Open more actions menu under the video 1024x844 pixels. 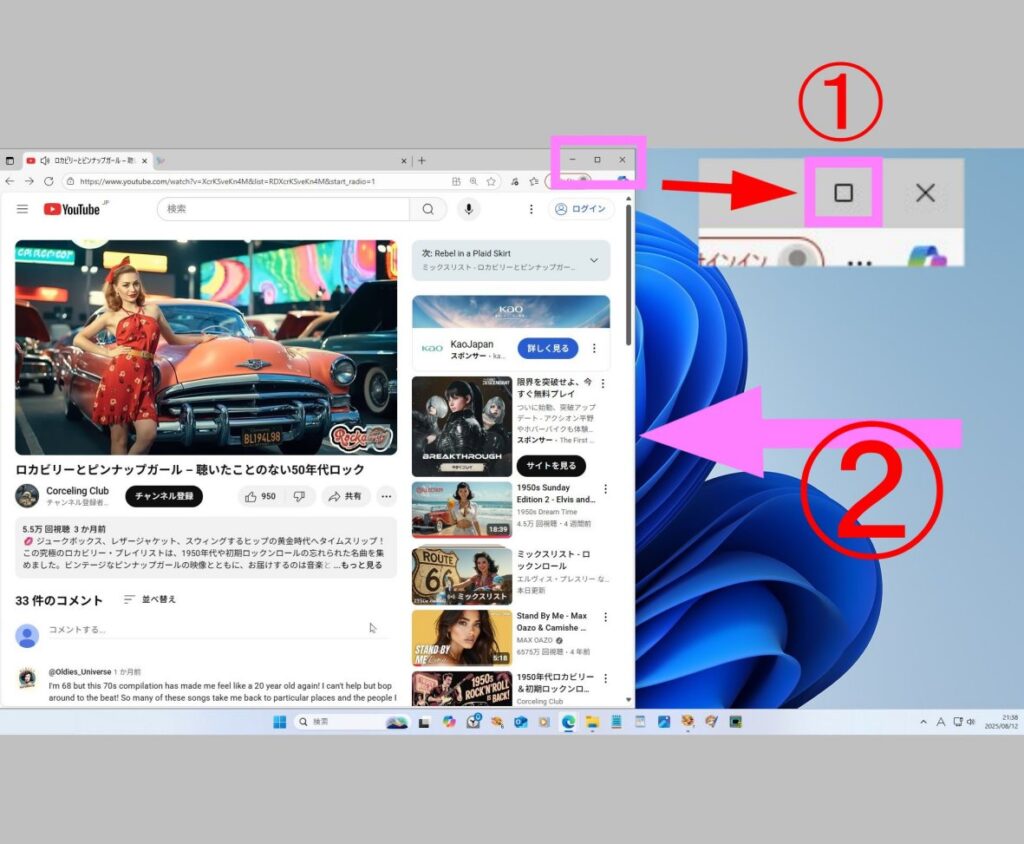pyautogui.click(x=386, y=496)
